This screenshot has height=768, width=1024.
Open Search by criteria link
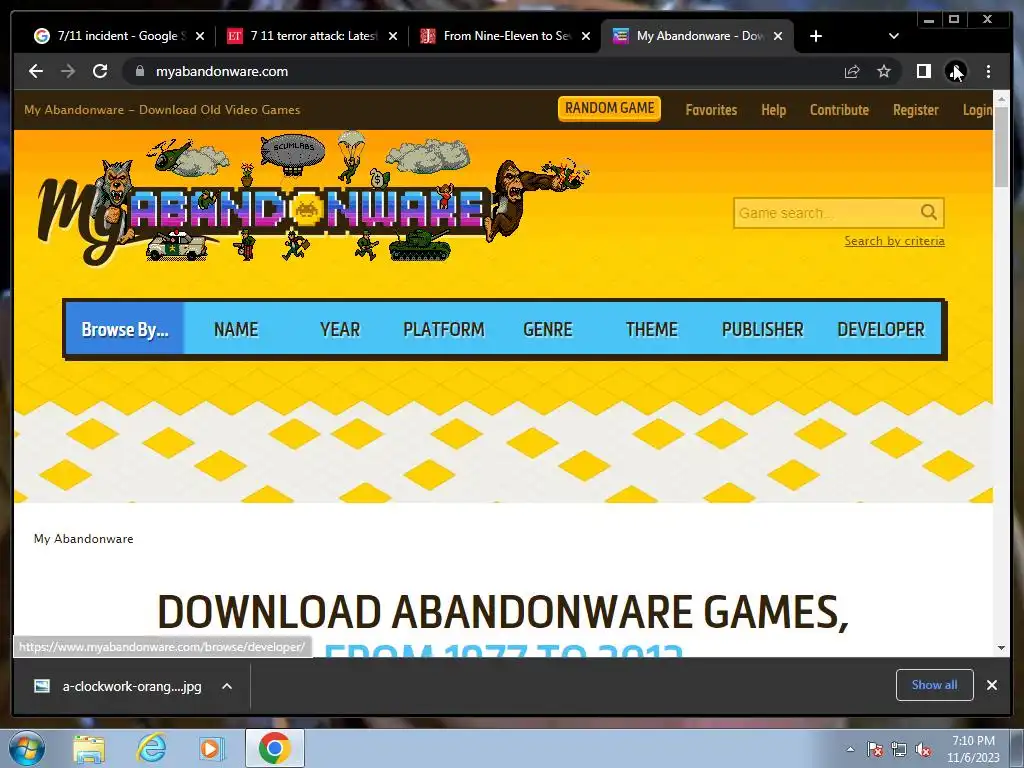pyautogui.click(x=894, y=241)
